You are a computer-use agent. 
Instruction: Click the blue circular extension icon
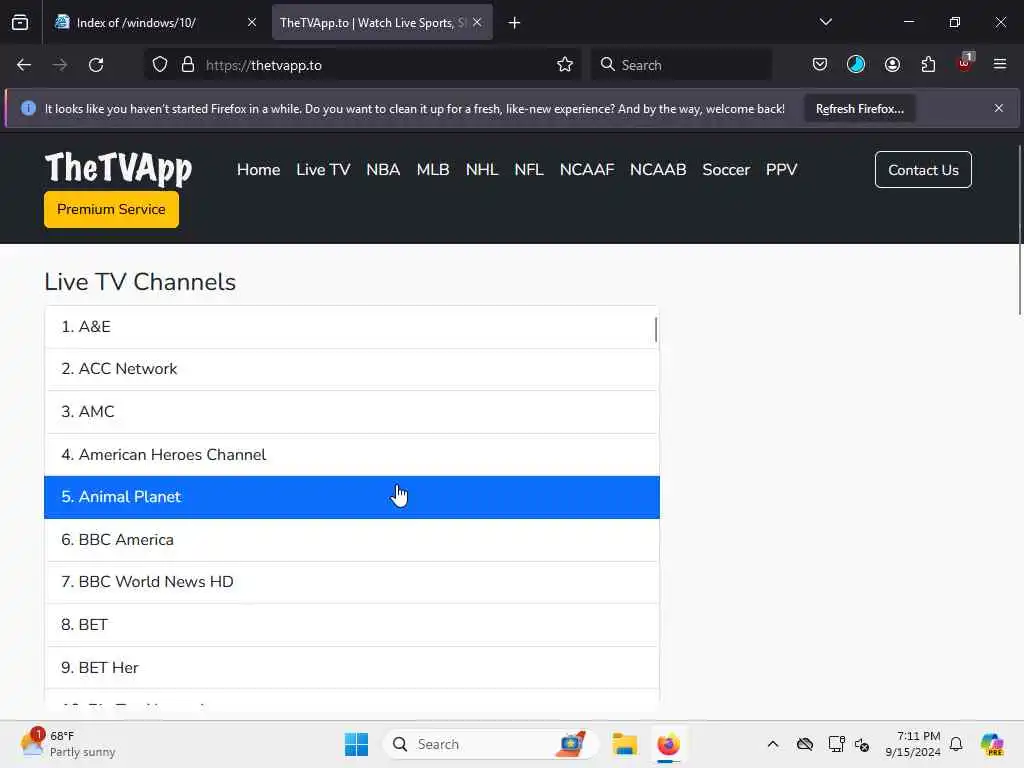tap(856, 65)
